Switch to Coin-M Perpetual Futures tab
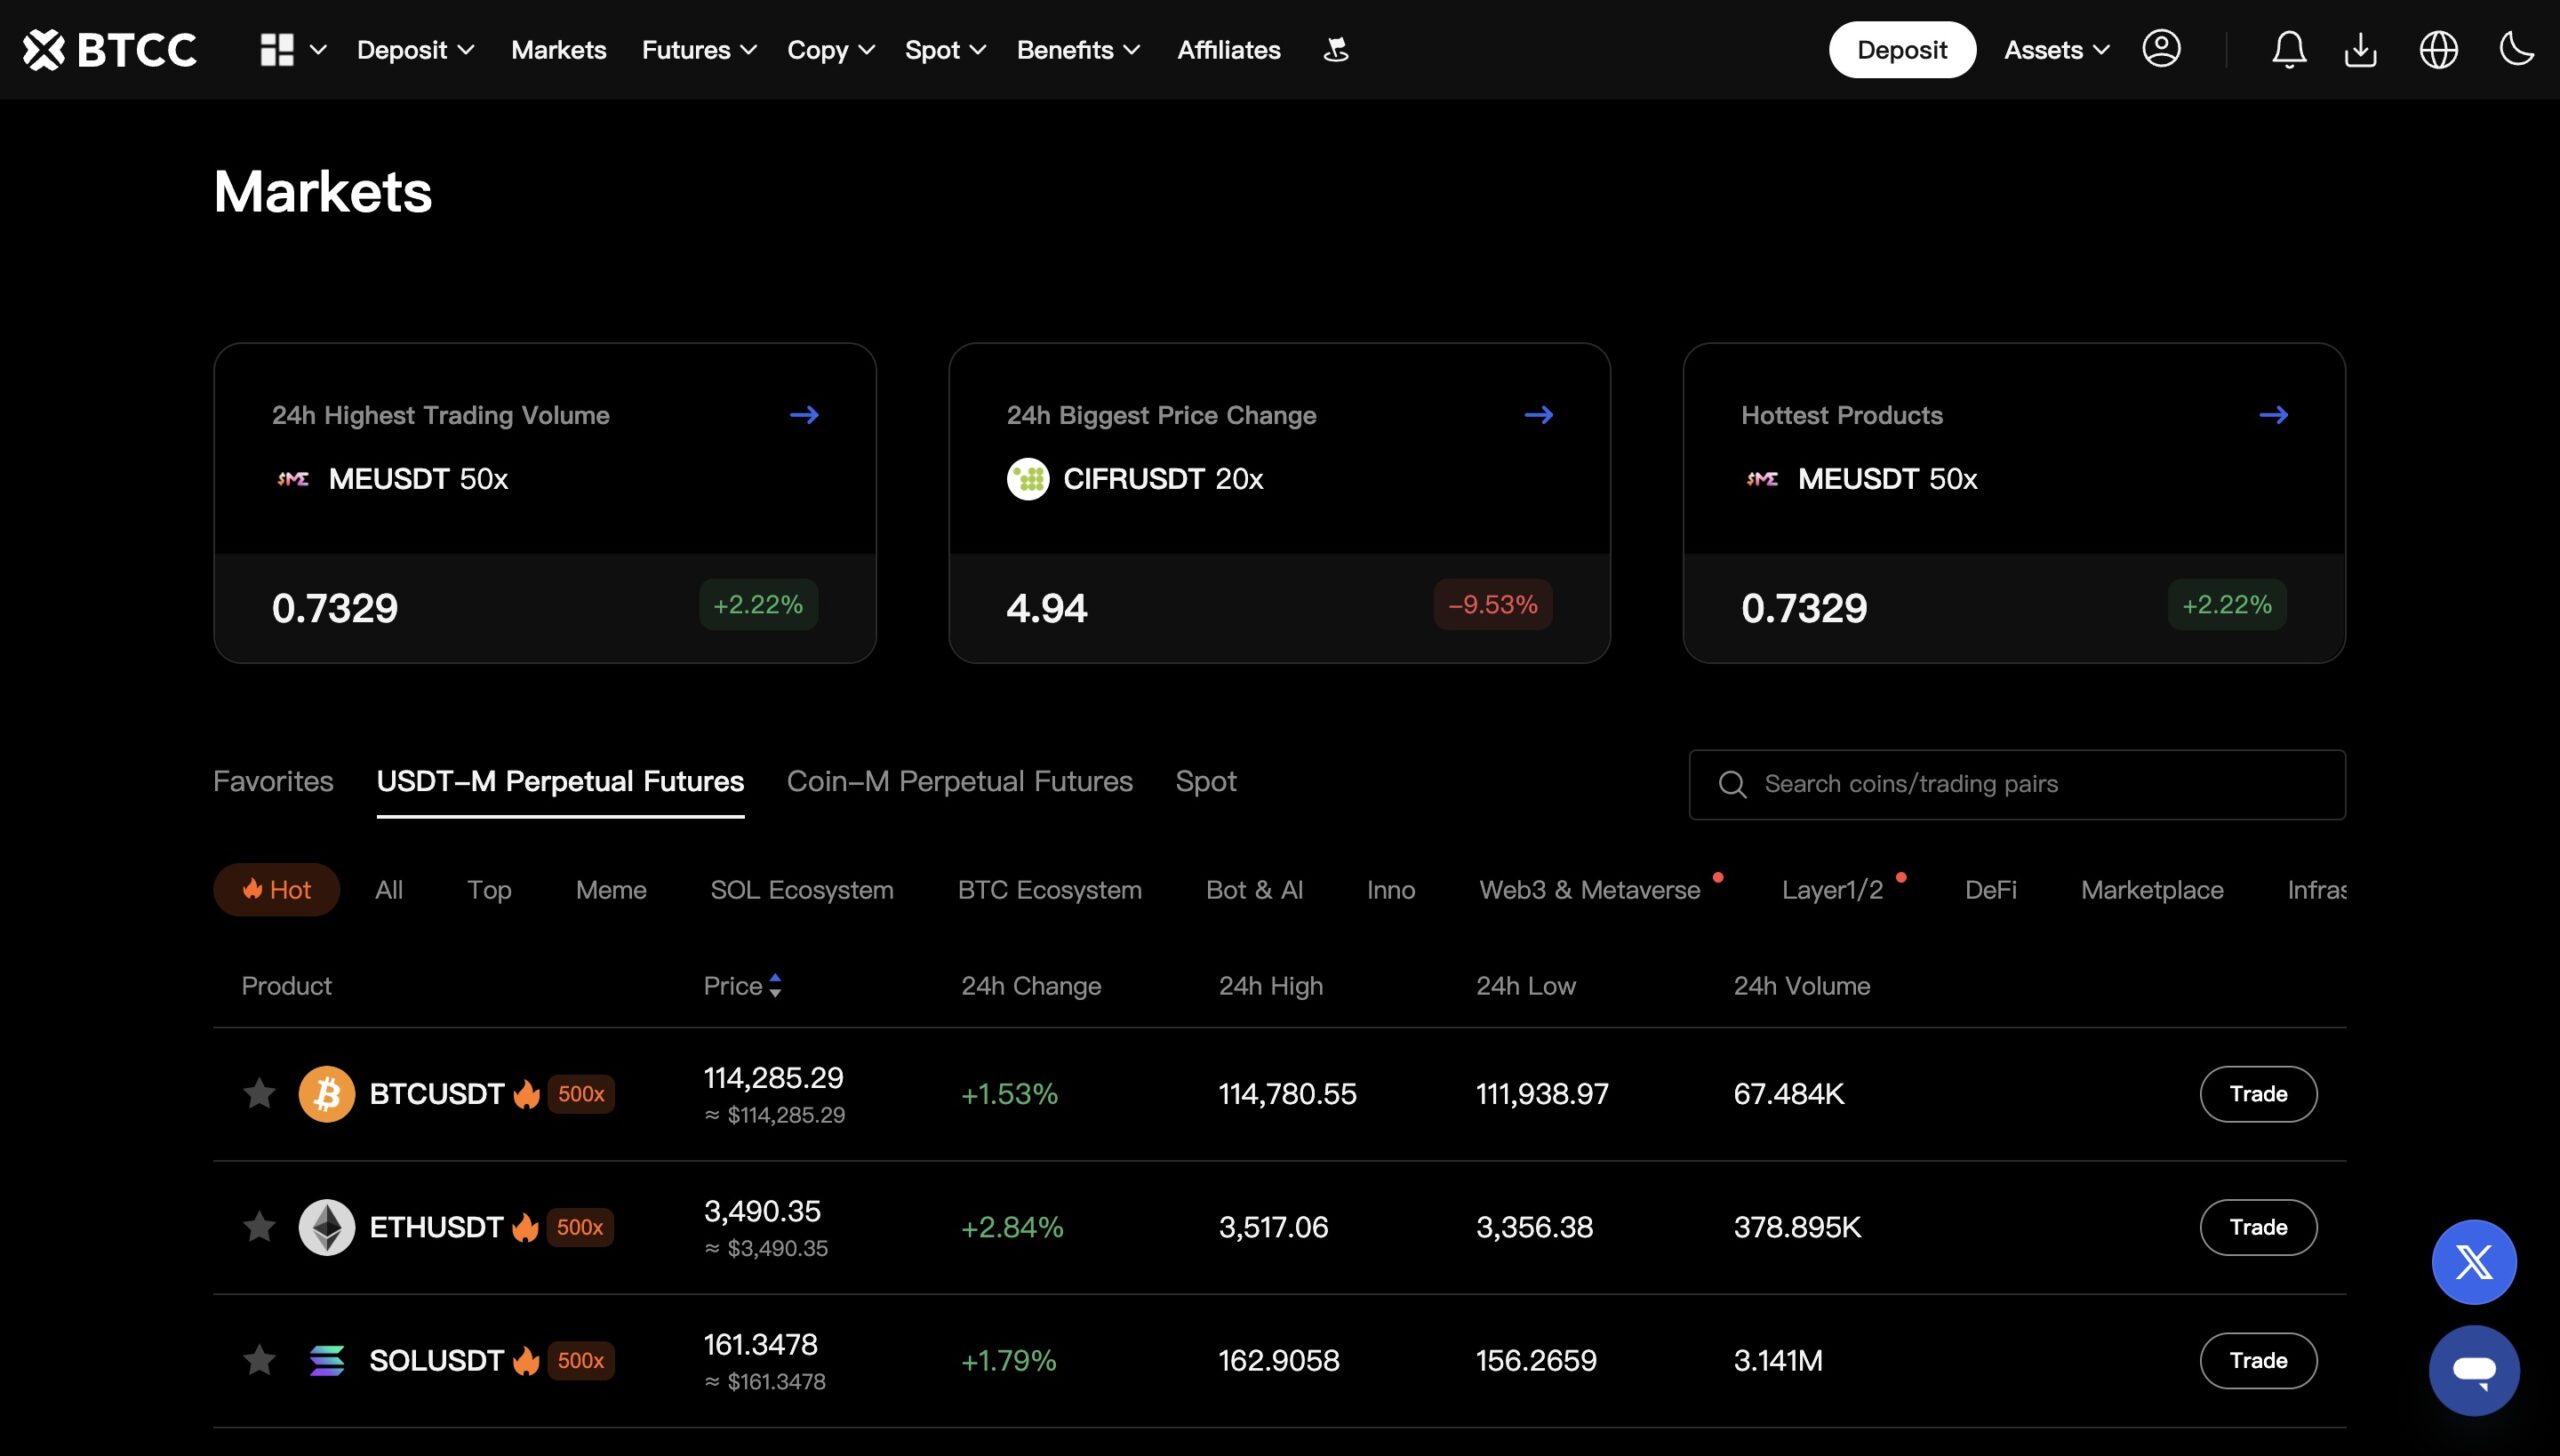The image size is (2560, 1456). click(x=959, y=782)
